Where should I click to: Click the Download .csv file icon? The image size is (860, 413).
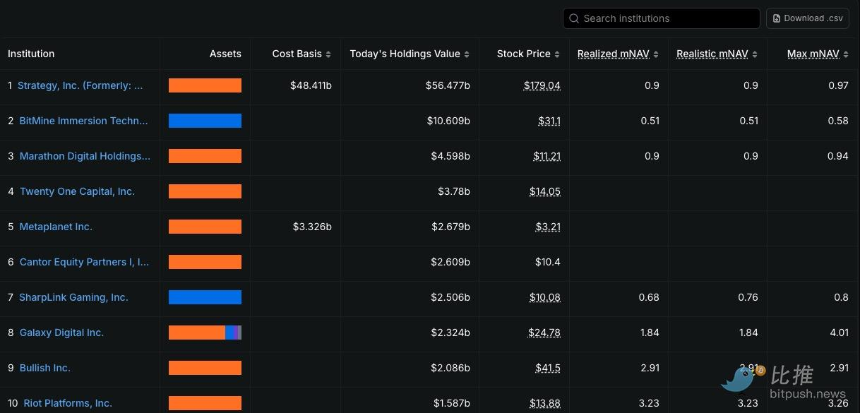pos(777,18)
